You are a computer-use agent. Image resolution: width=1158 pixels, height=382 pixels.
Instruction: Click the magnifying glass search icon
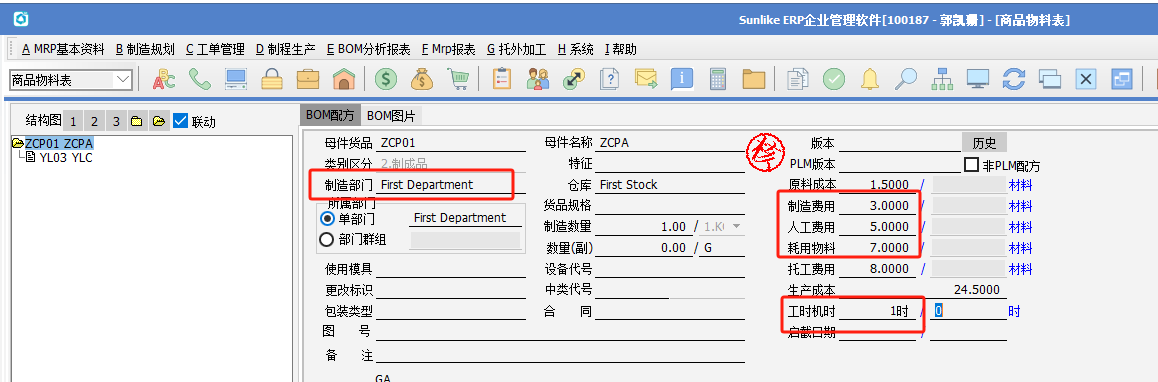(905, 79)
